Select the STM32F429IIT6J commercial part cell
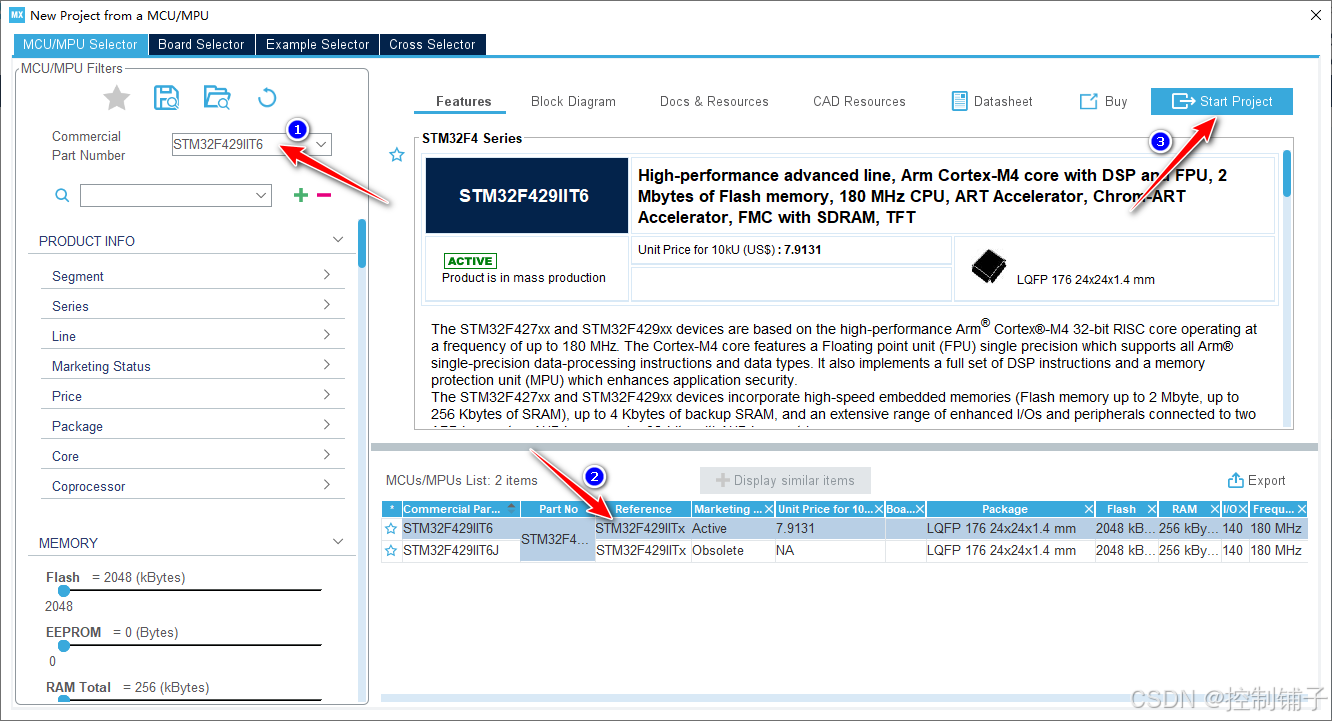 pyautogui.click(x=460, y=551)
